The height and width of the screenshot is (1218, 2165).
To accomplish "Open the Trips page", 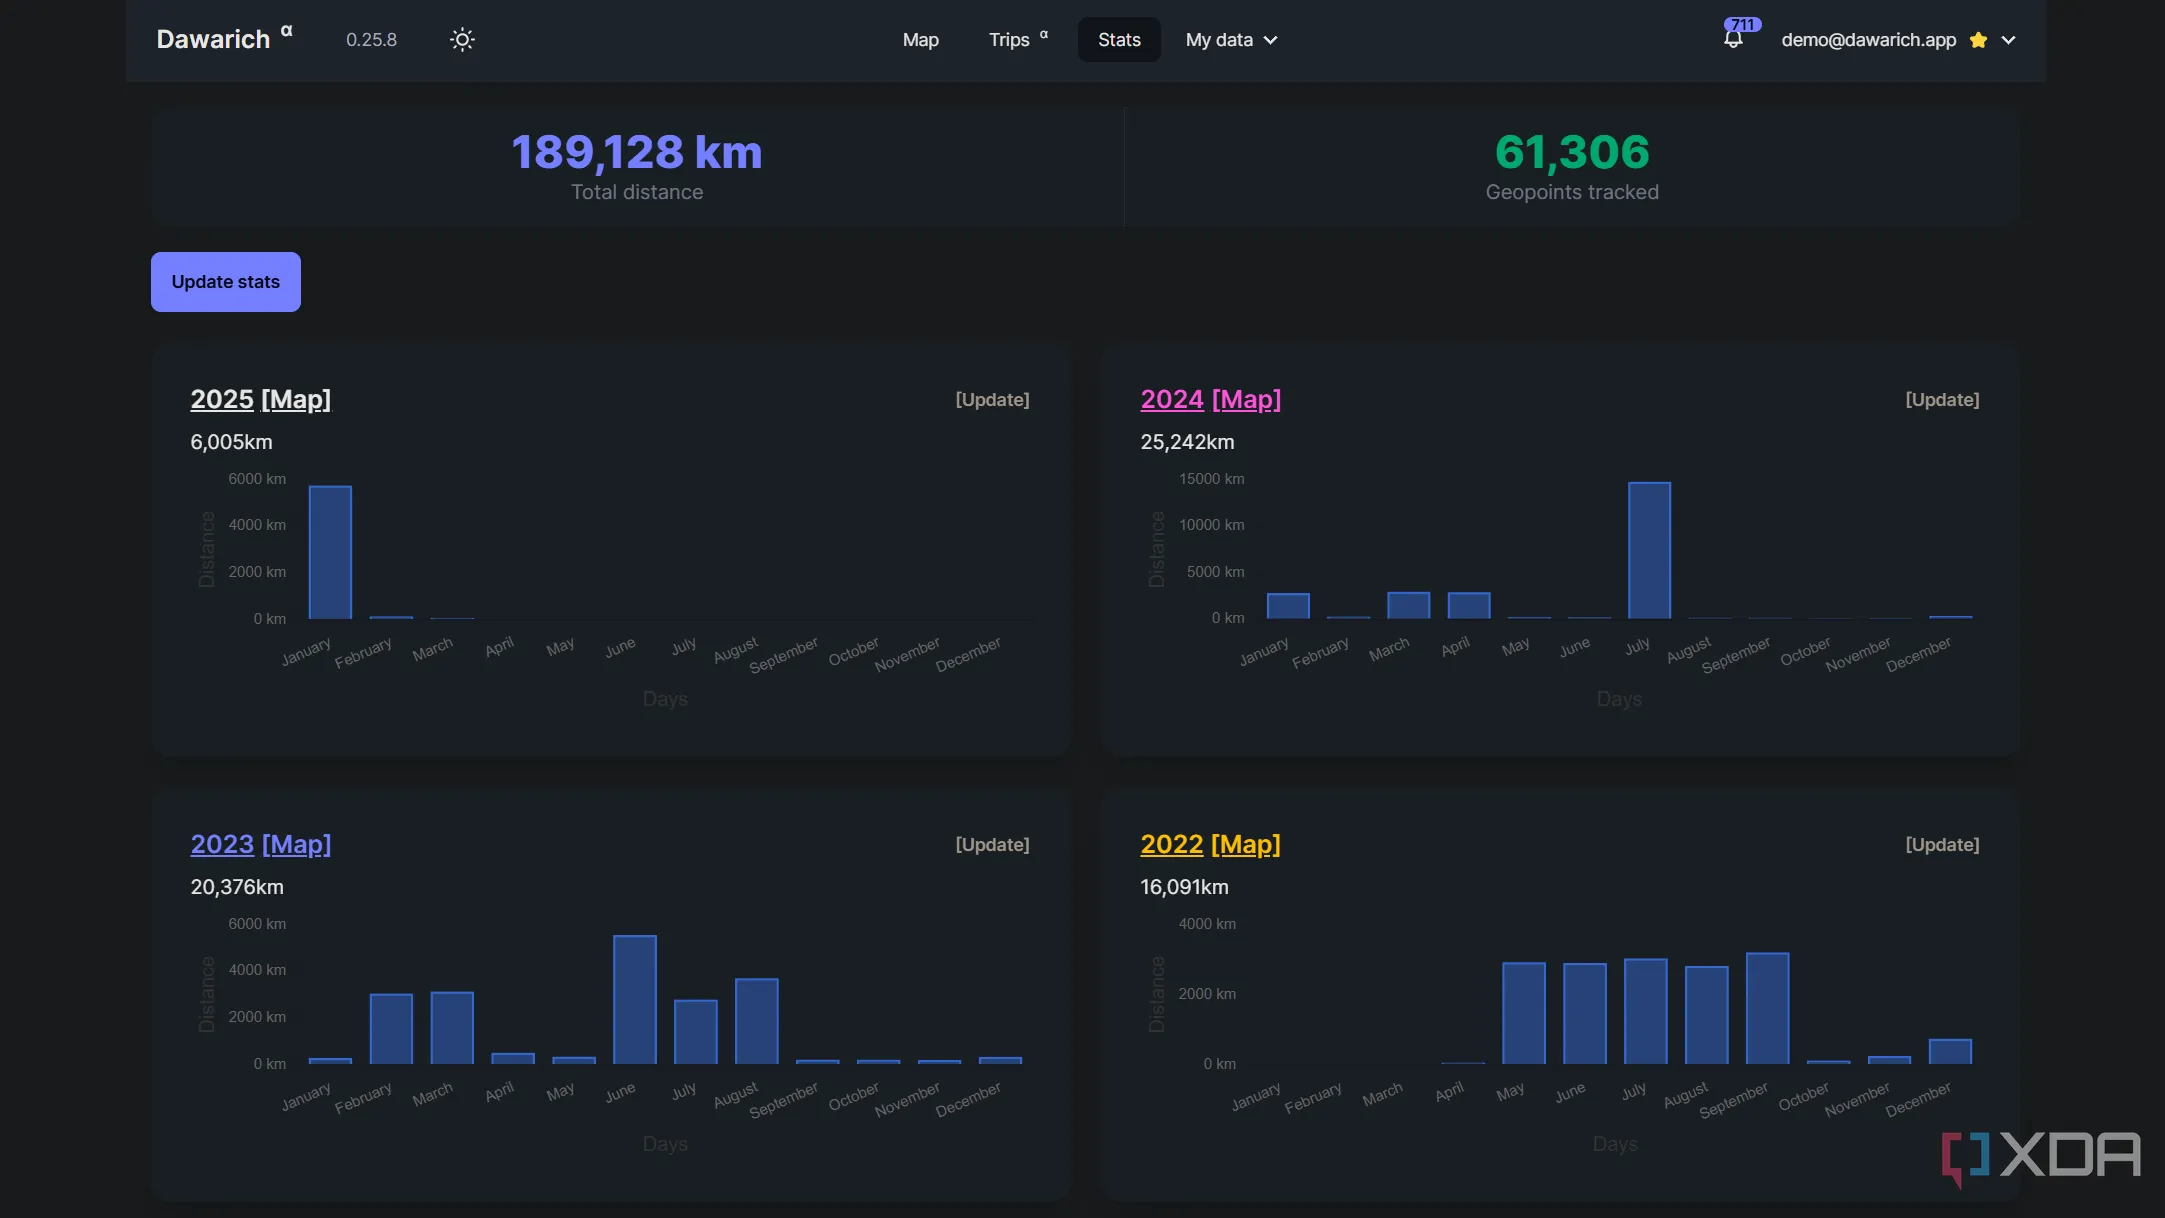I will [x=1018, y=40].
